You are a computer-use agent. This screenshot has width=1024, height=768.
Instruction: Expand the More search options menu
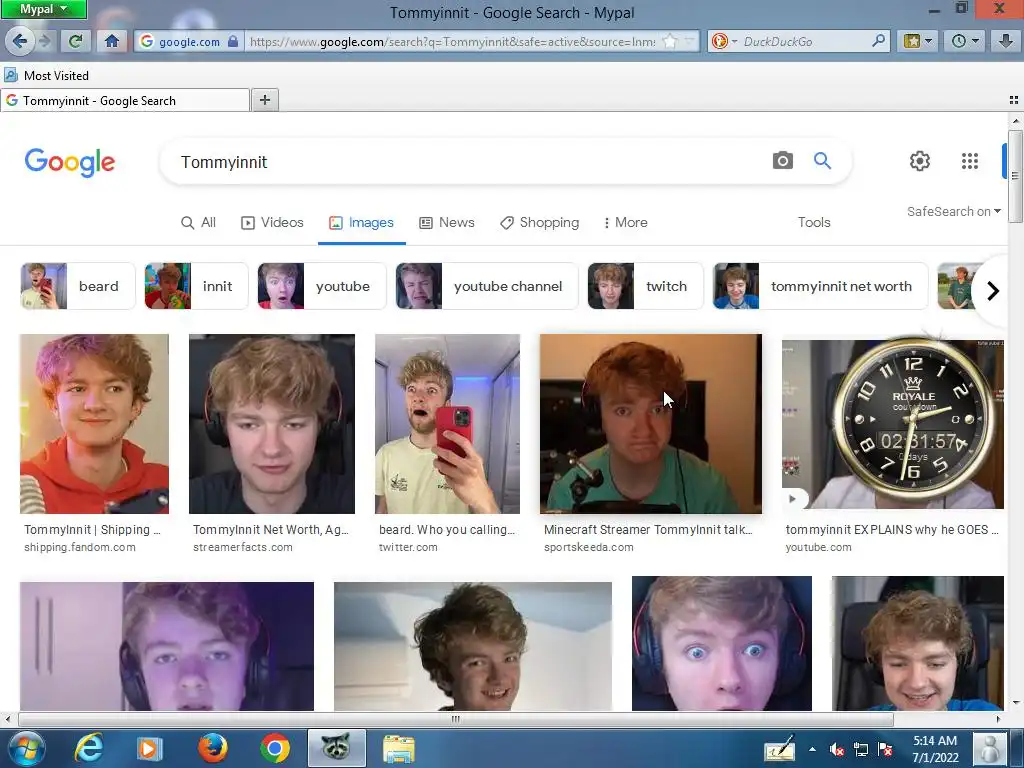(x=625, y=223)
